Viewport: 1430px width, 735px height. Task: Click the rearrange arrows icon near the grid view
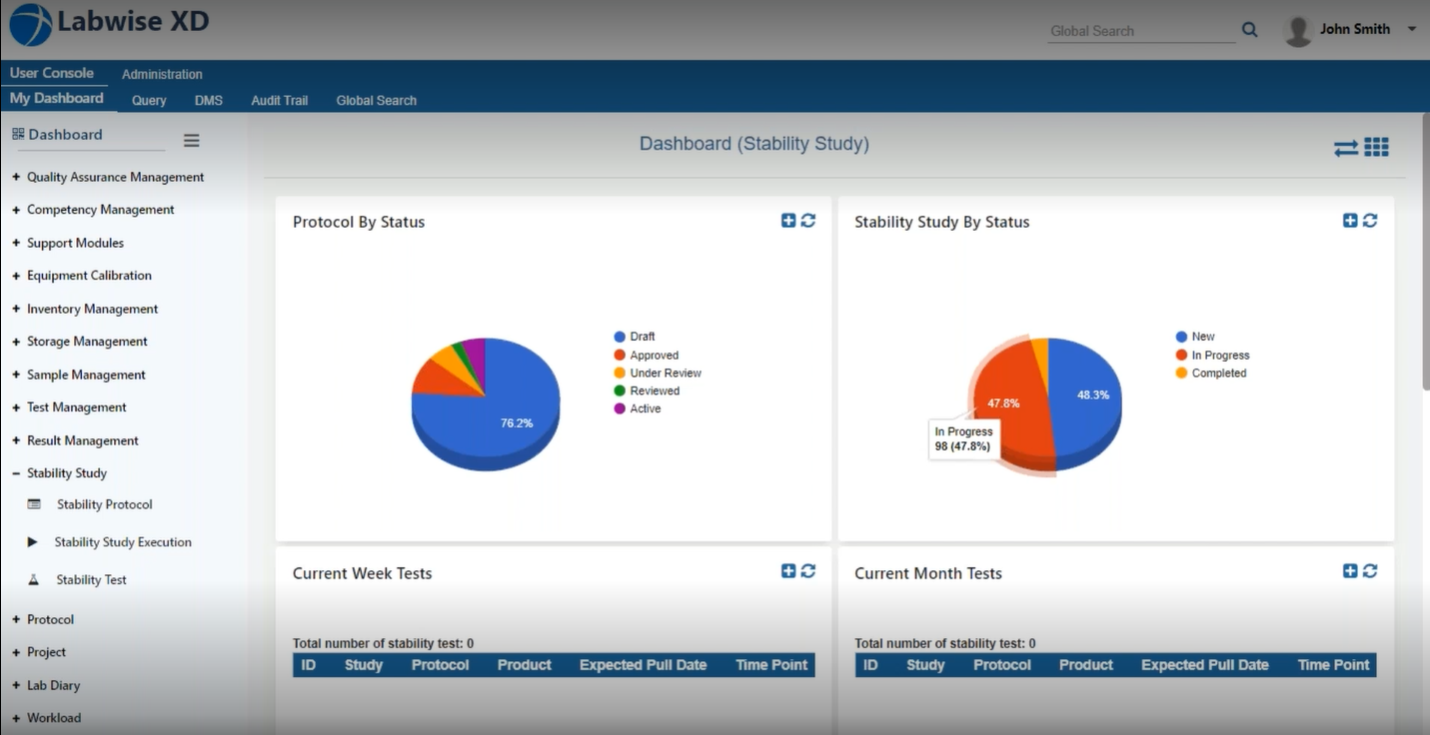click(x=1345, y=146)
